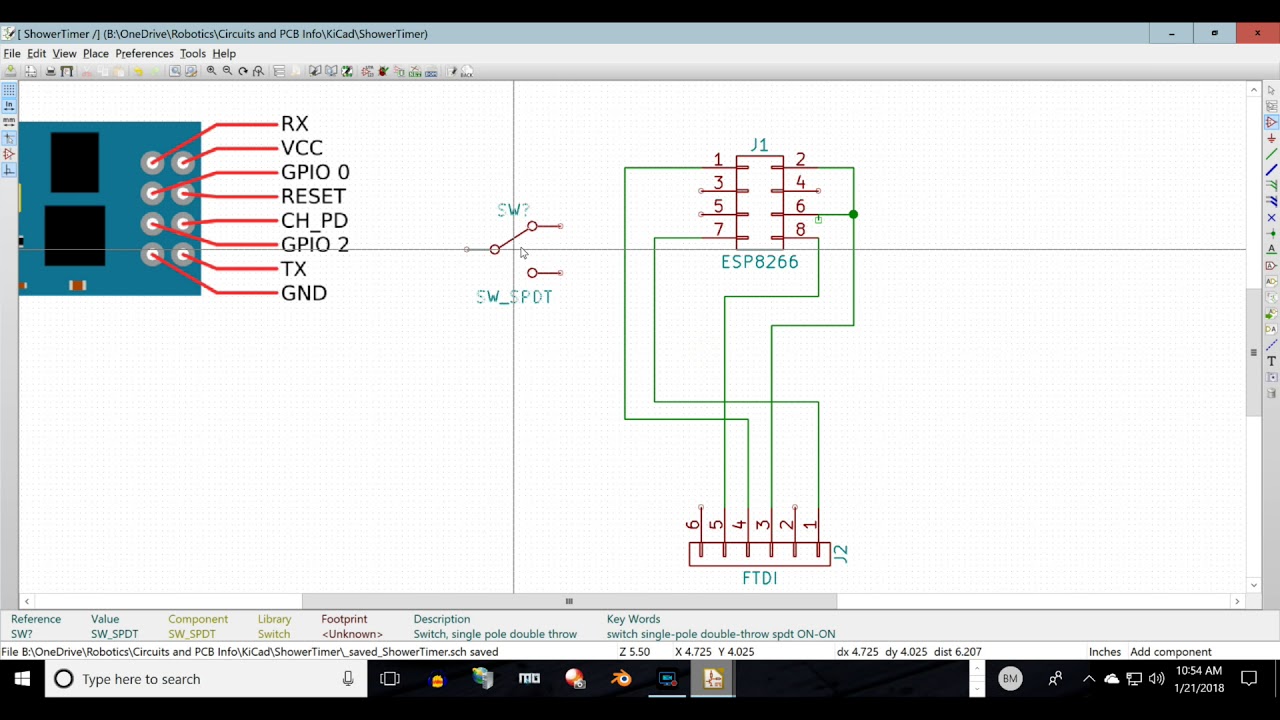Run the Electrical Rules Check bug icon
The height and width of the screenshot is (720, 1280).
(x=383, y=71)
